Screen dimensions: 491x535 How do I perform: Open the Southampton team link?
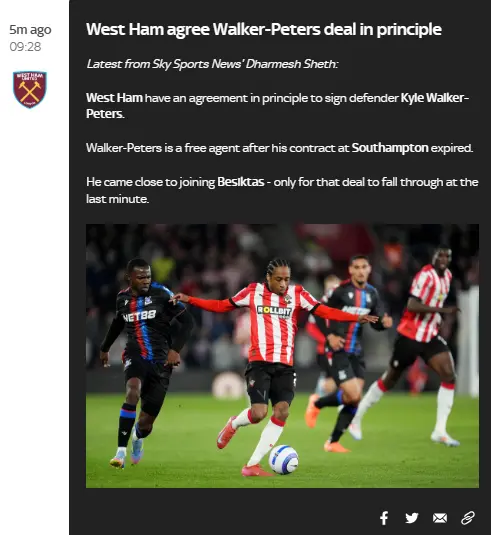coord(390,148)
